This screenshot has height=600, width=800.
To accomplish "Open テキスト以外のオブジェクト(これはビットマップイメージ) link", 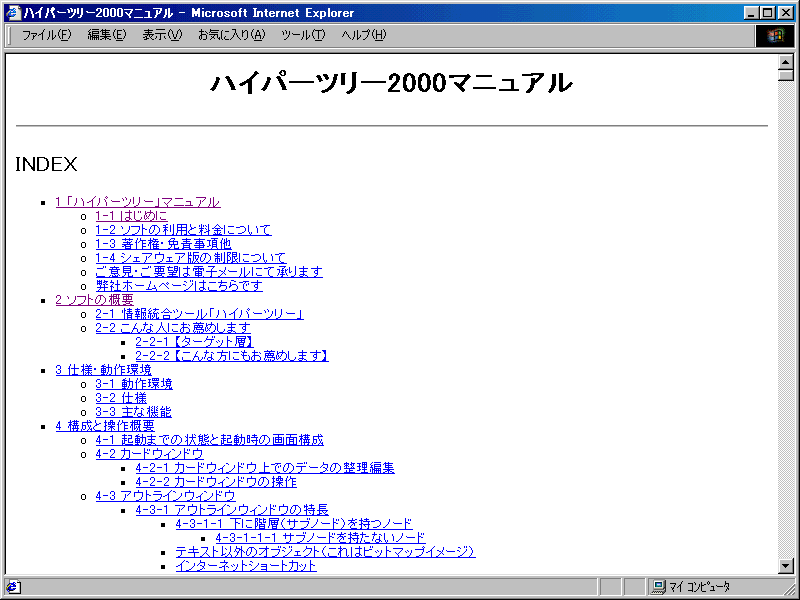I will pos(326,552).
